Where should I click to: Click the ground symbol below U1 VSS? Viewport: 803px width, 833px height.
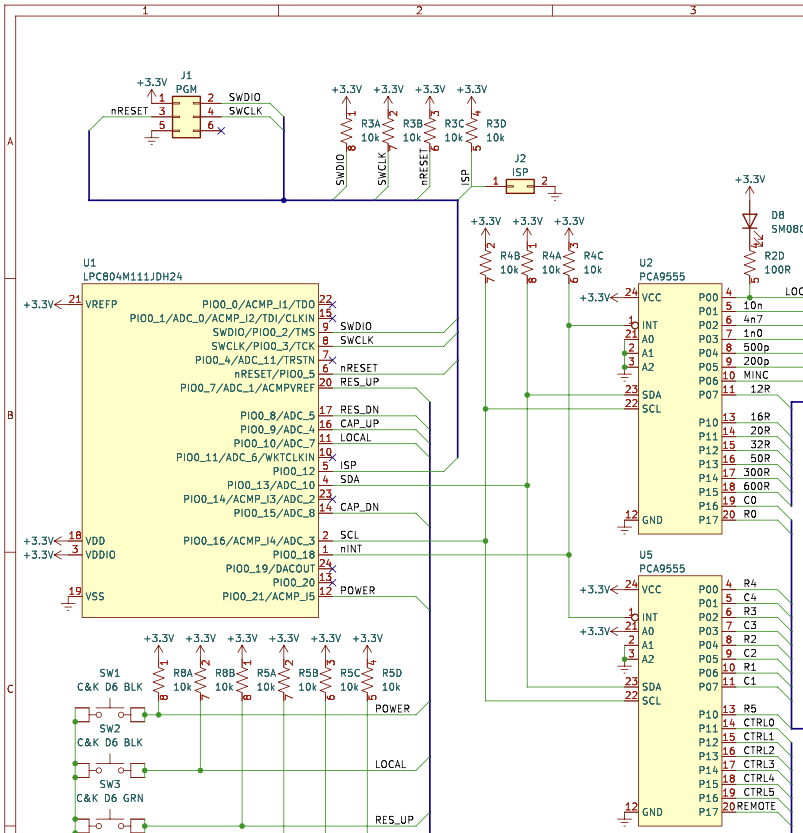click(69, 606)
